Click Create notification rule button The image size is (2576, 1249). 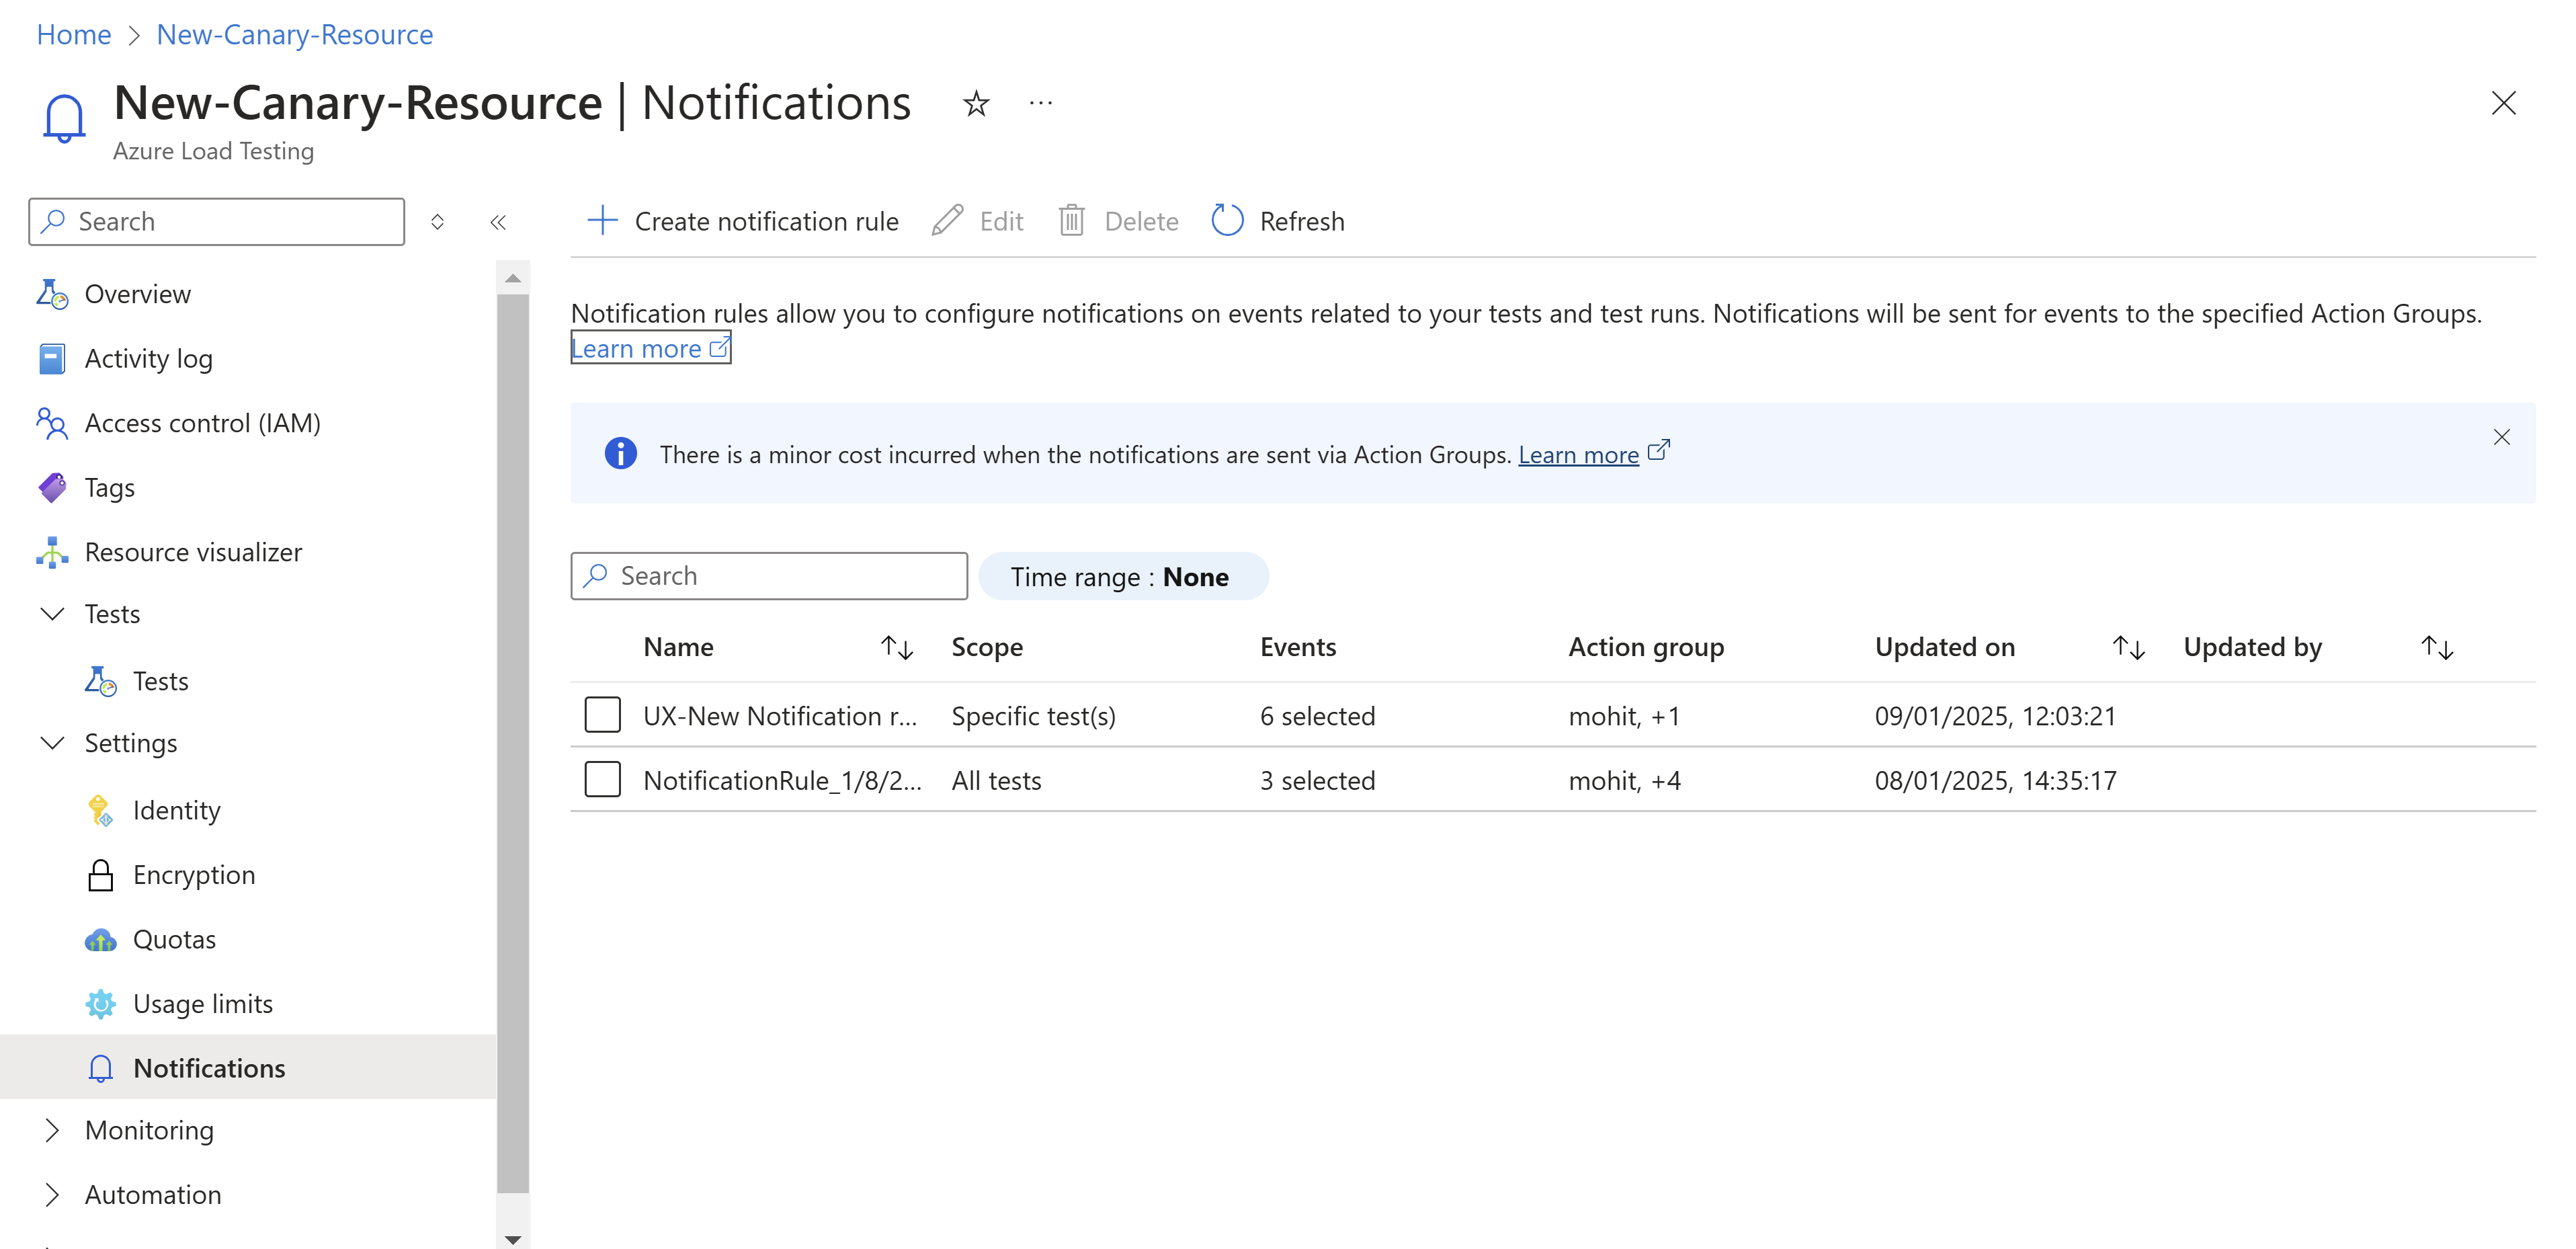(742, 221)
